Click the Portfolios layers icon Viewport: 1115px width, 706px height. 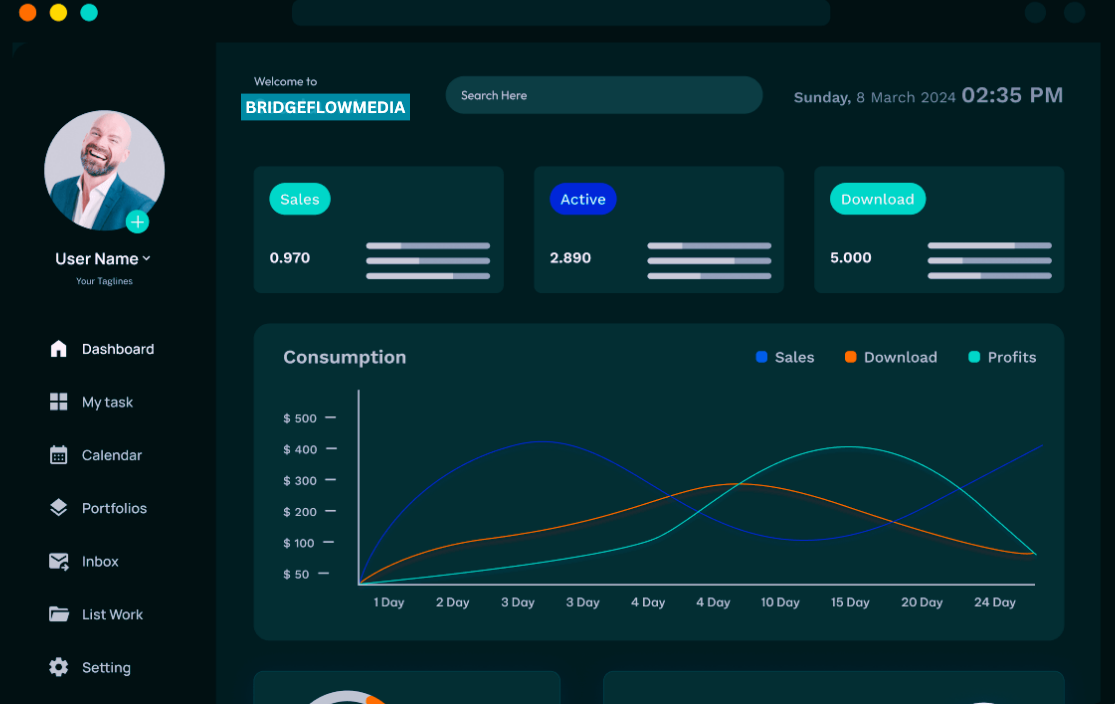59,508
